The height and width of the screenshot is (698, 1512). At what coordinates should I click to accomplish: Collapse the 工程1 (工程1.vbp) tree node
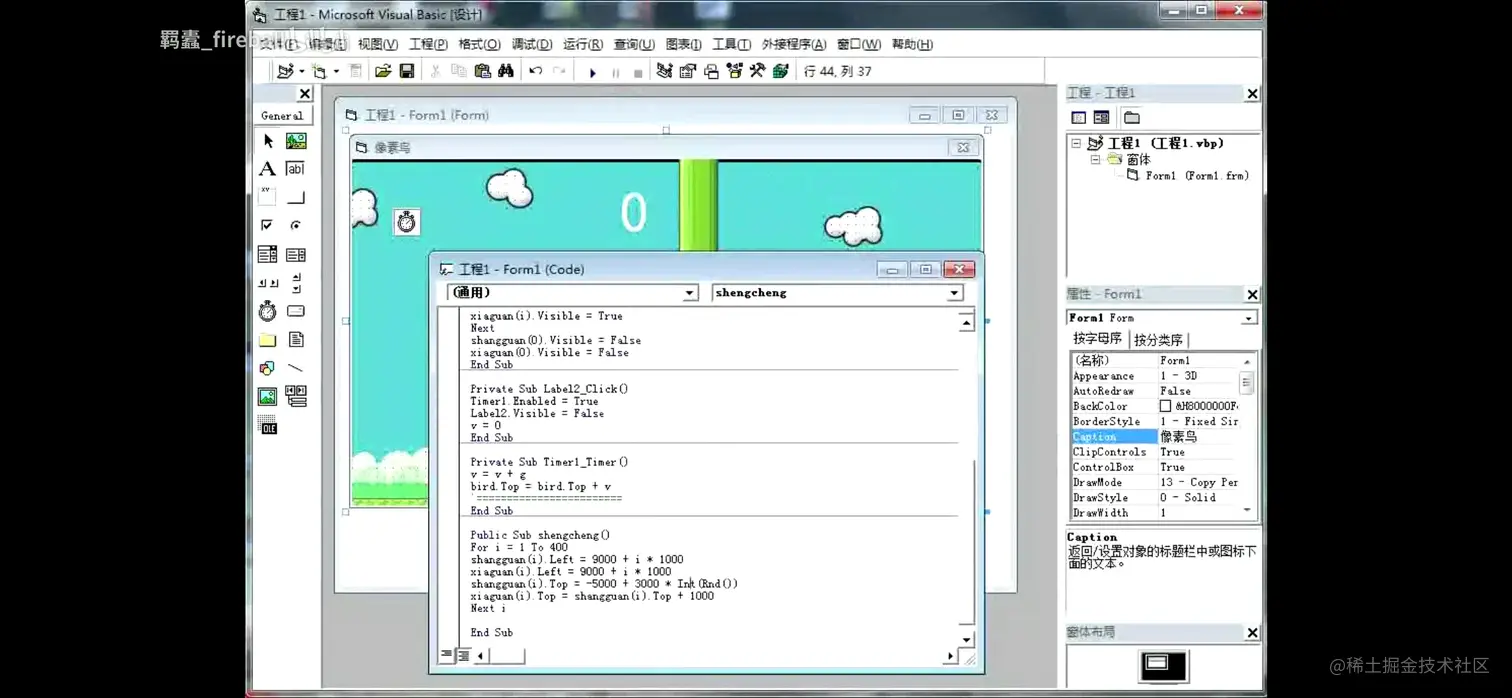[x=1077, y=143]
